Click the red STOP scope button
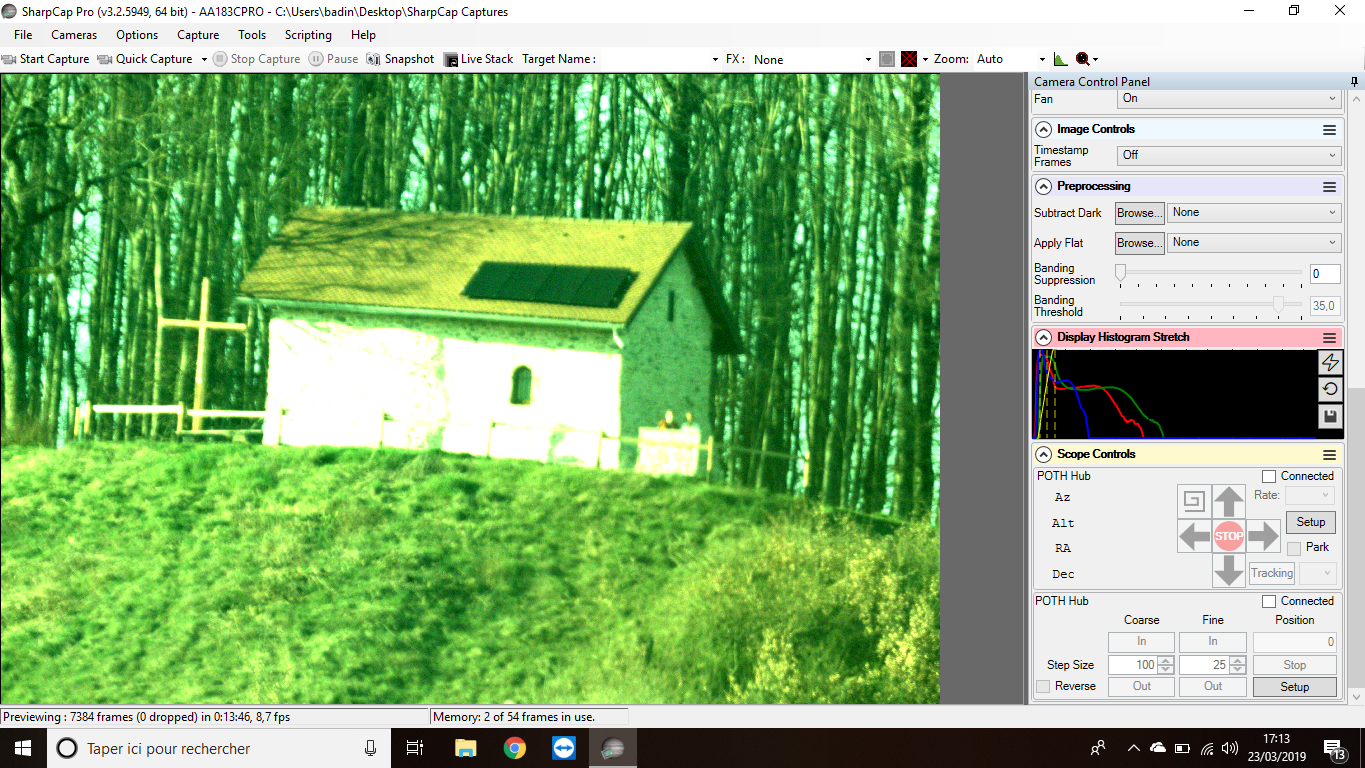This screenshot has width=1365, height=768. [x=1228, y=536]
